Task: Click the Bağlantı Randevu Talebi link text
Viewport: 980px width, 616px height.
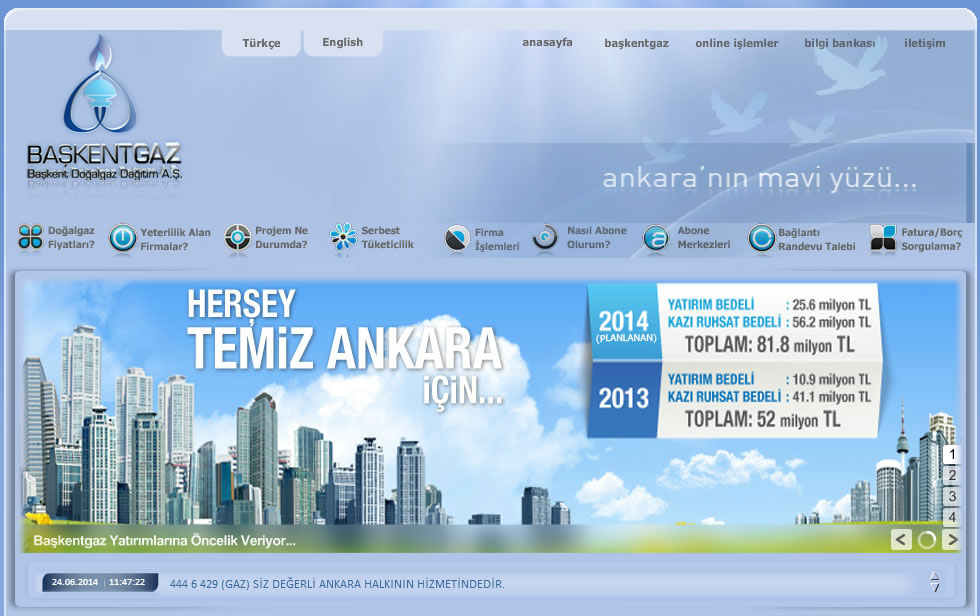Action: tap(817, 239)
